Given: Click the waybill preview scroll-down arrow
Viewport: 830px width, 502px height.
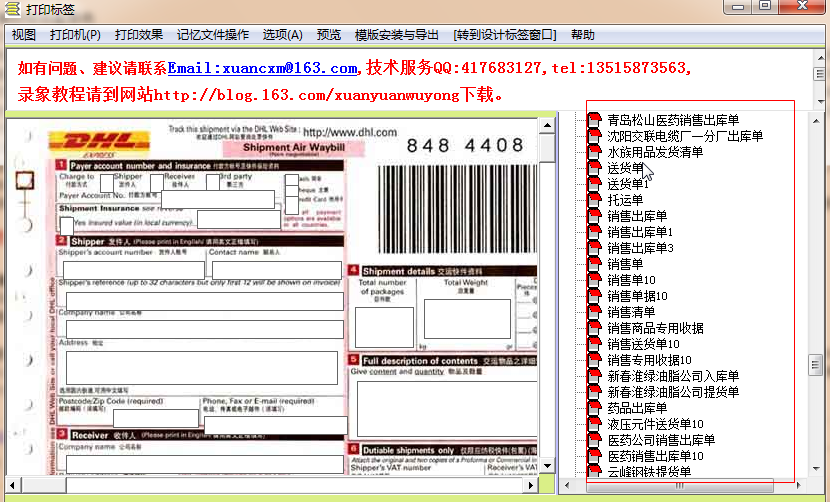Looking at the screenshot, I should point(547,466).
